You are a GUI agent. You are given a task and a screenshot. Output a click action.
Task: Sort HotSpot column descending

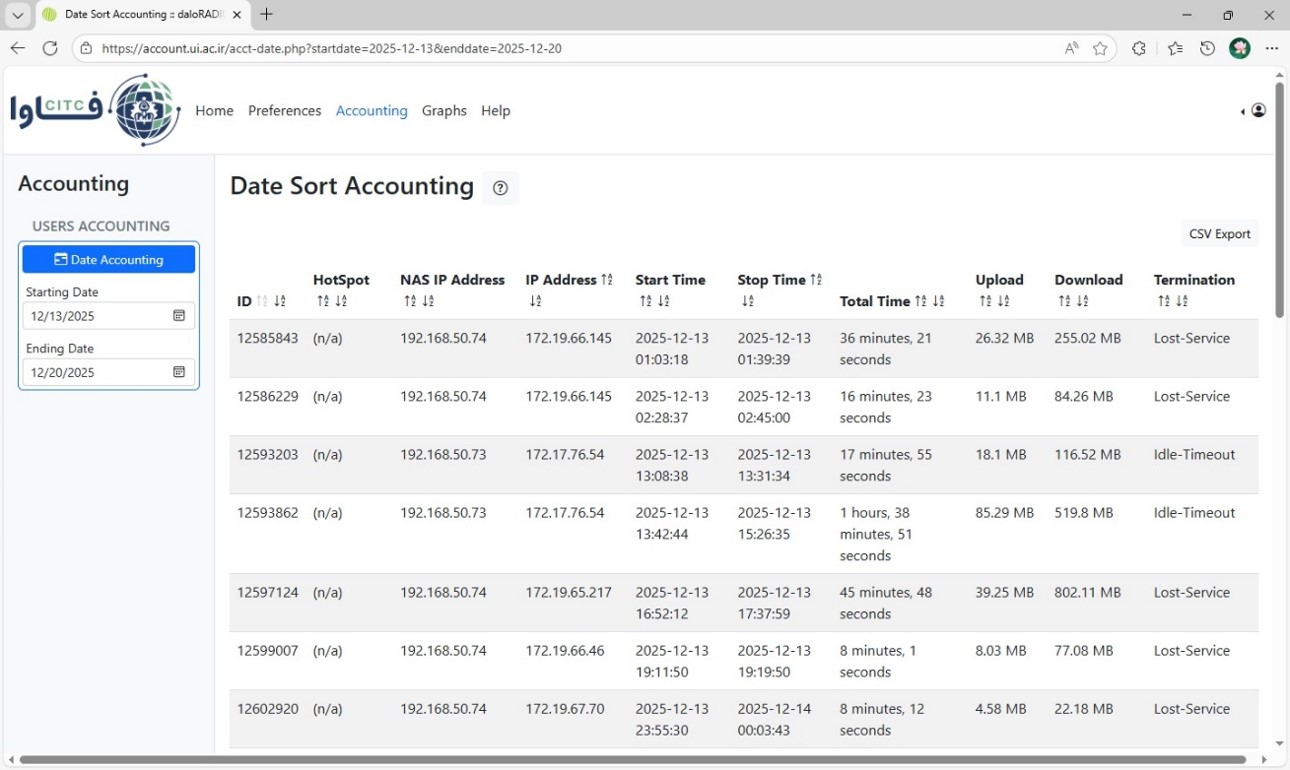[341, 301]
